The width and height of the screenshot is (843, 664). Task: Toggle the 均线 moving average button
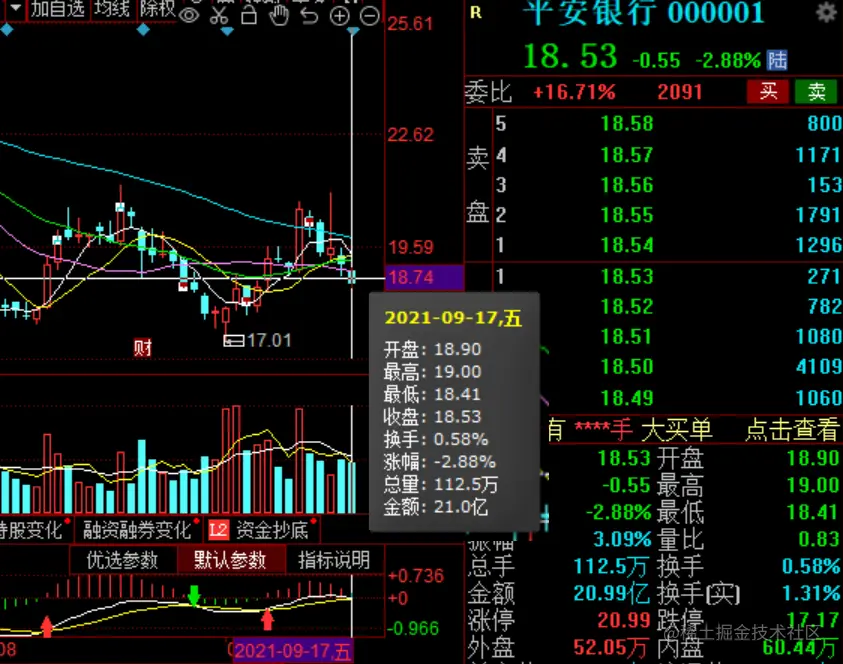112,9
